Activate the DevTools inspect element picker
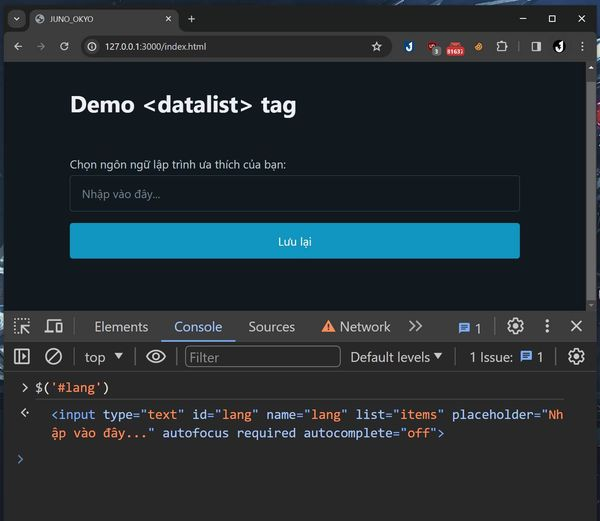This screenshot has width=600, height=521. point(22,326)
